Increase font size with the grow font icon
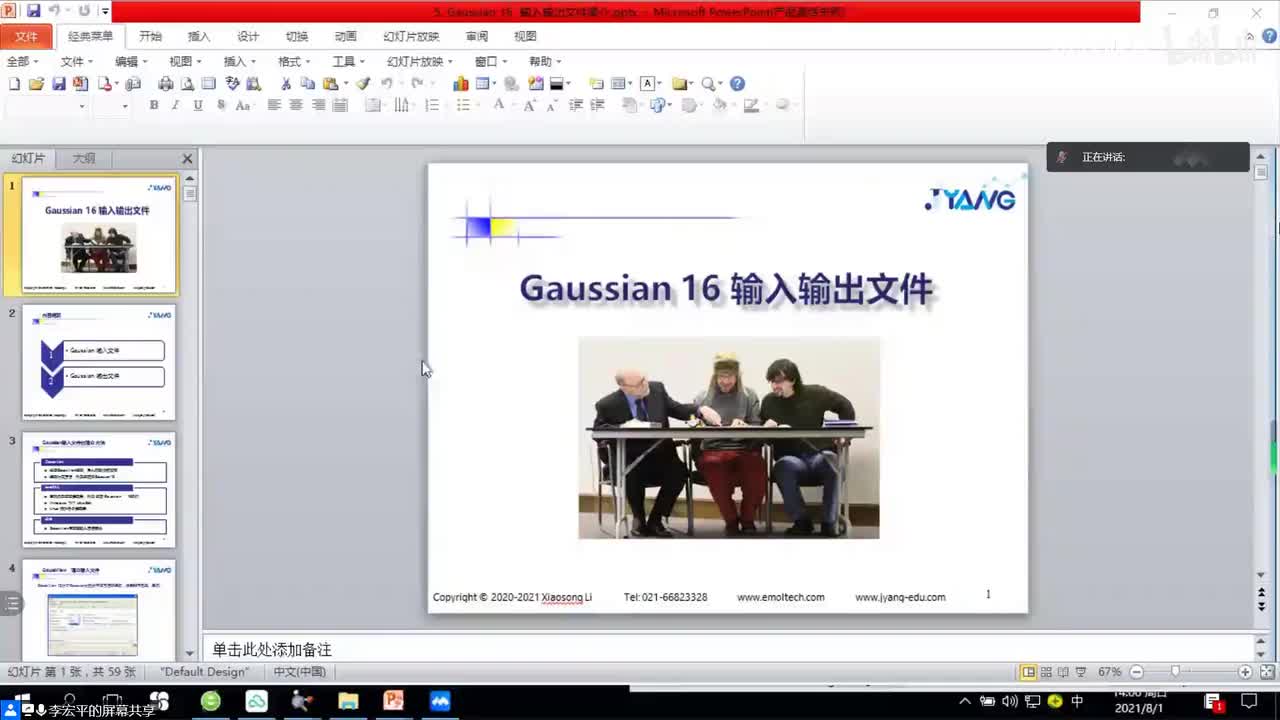1280x720 pixels. [x=529, y=105]
